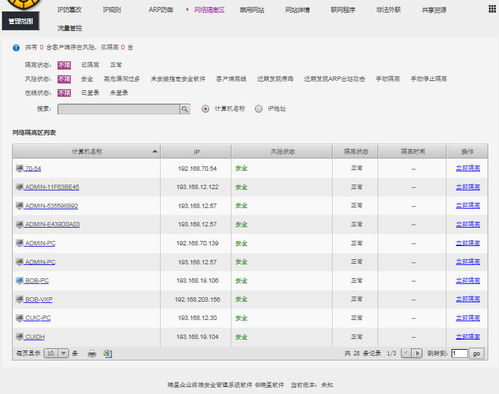Sort by the 计算机名称 column arrow
Viewport: 499px width, 394px height.
pyautogui.click(x=155, y=151)
